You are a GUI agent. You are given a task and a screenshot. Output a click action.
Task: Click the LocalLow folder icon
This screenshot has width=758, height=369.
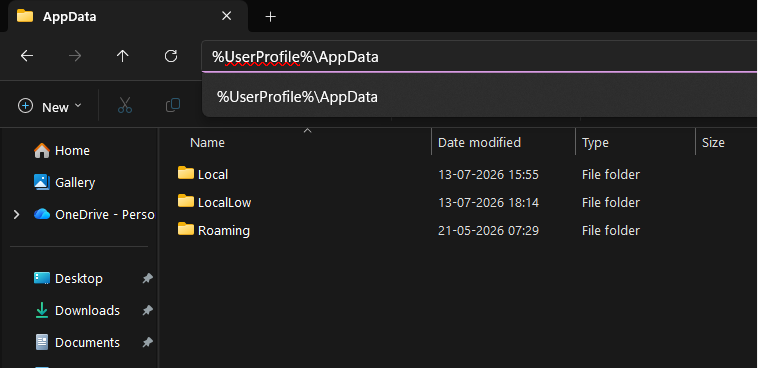tap(186, 201)
